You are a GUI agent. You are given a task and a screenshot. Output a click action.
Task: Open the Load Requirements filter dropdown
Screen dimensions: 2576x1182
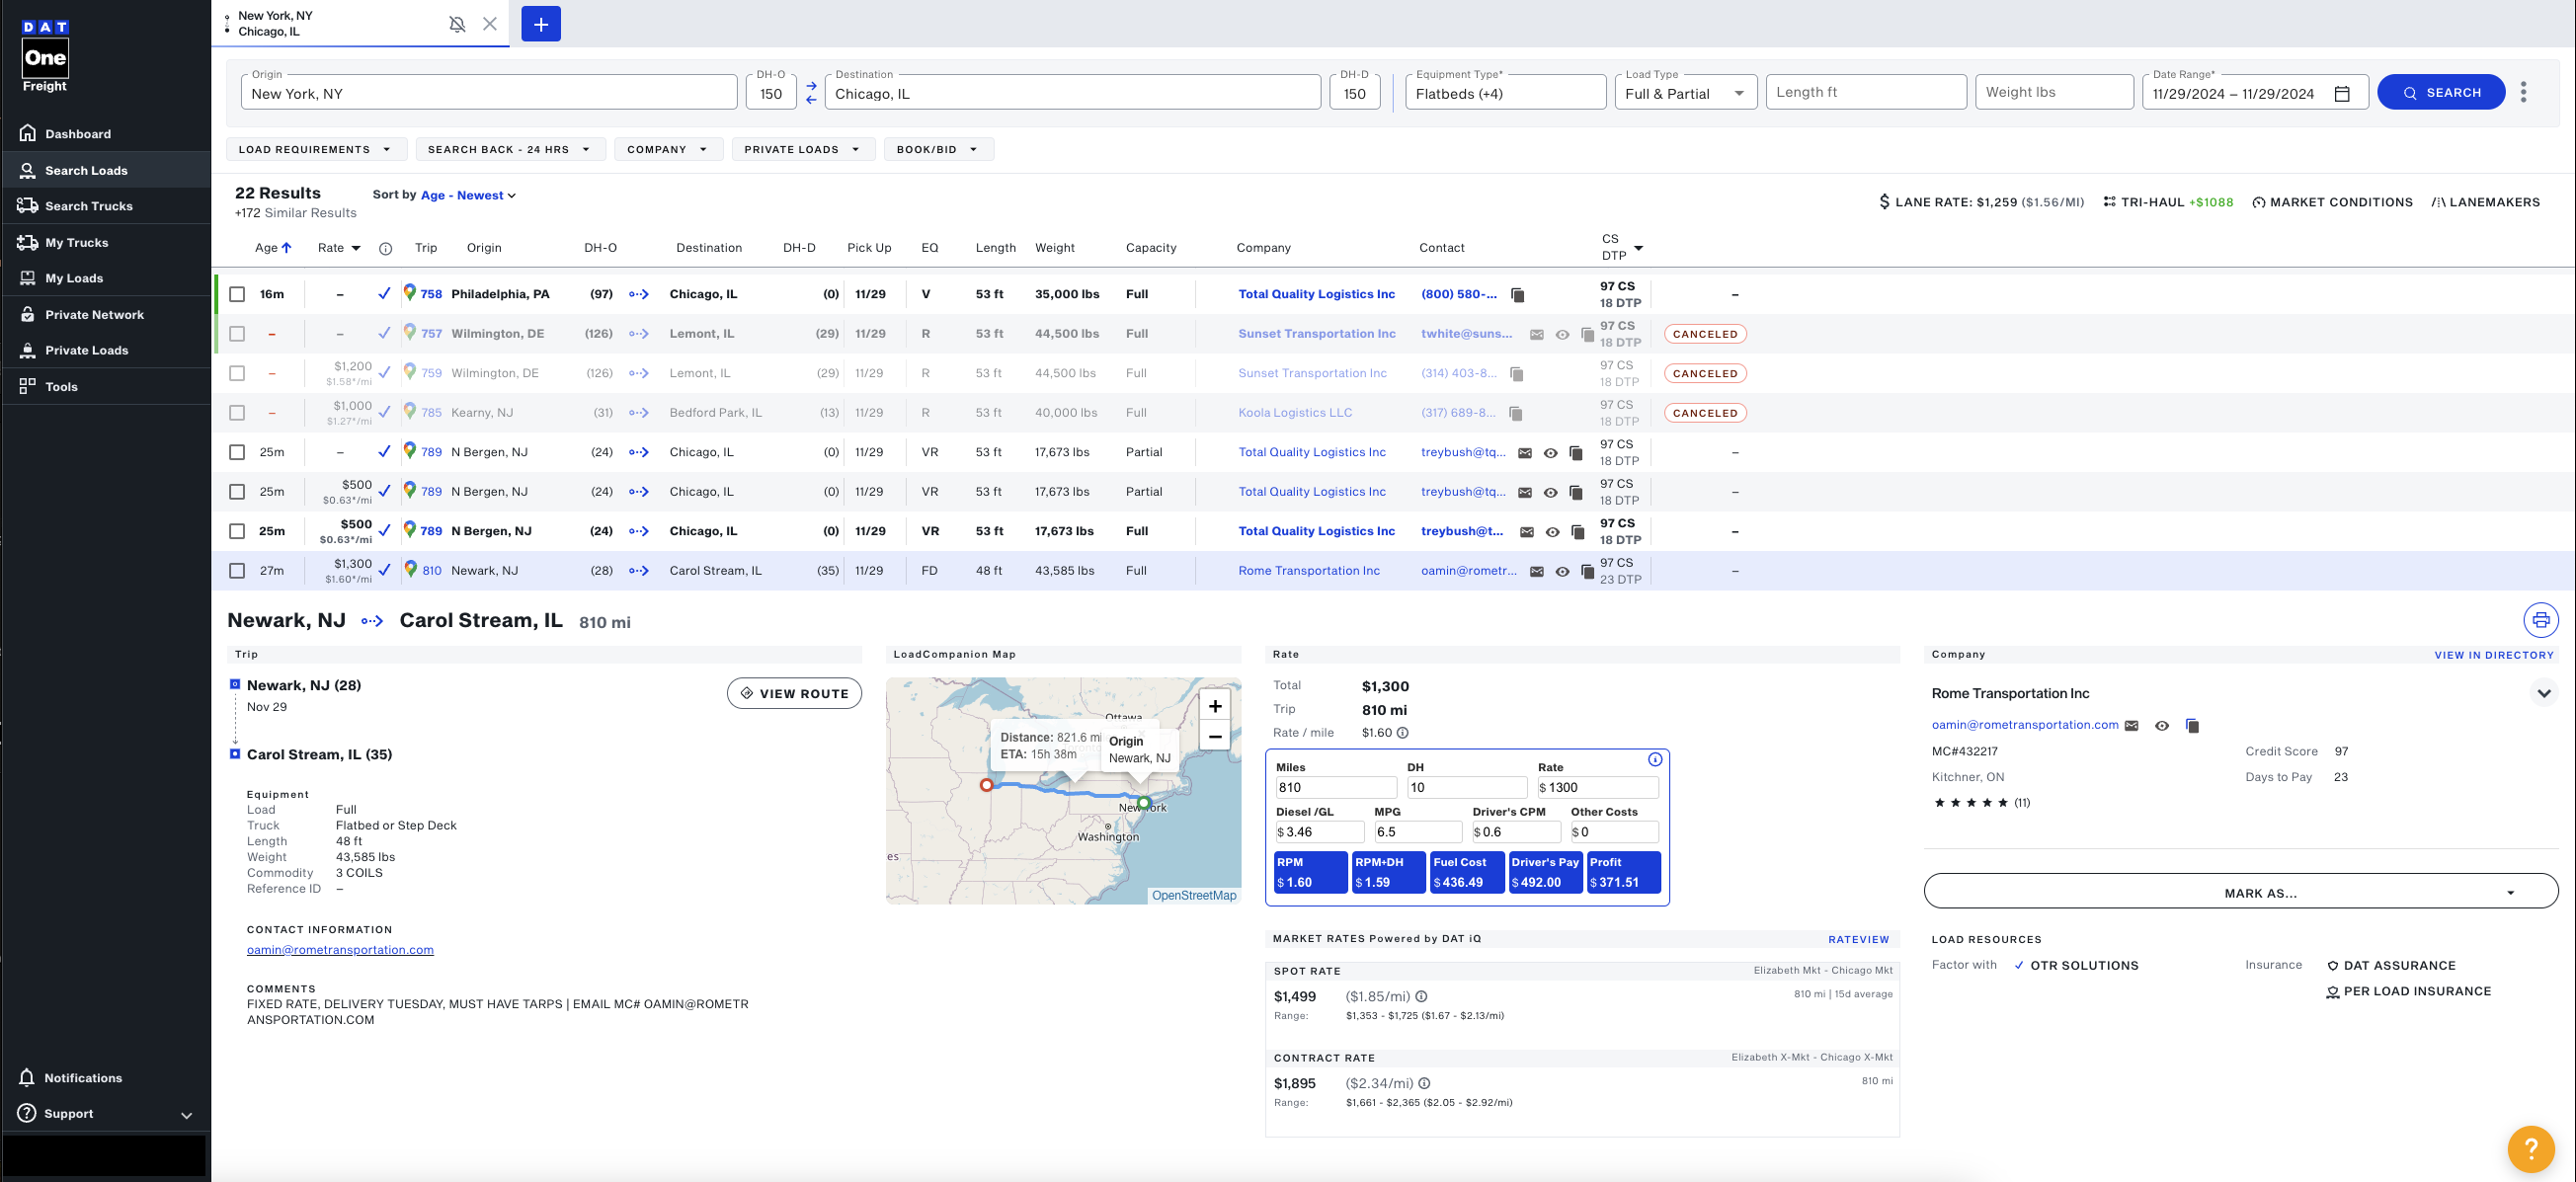coord(316,149)
